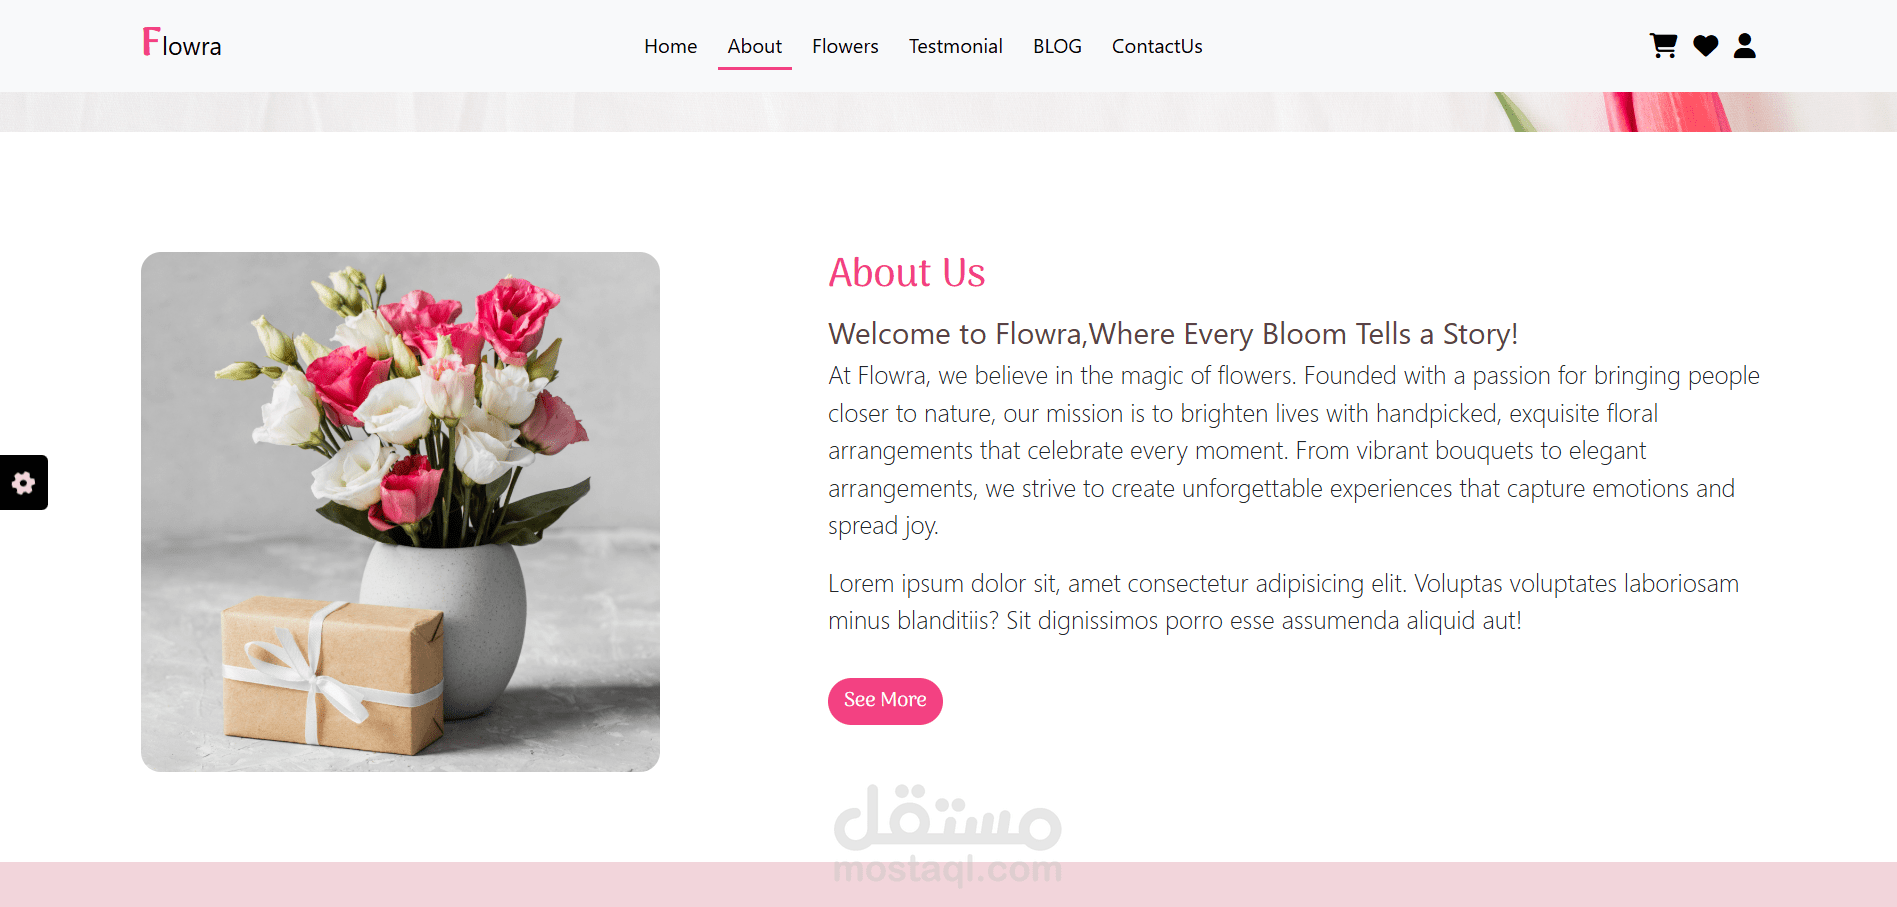
Task: Click the flower bouquet image
Action: pyautogui.click(x=400, y=512)
